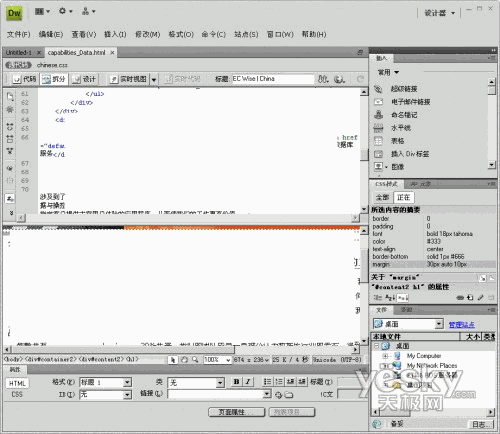This screenshot has height=434, width=500.
Task: Select the Zoom magnifier tool in status bar
Action: tap(195, 360)
